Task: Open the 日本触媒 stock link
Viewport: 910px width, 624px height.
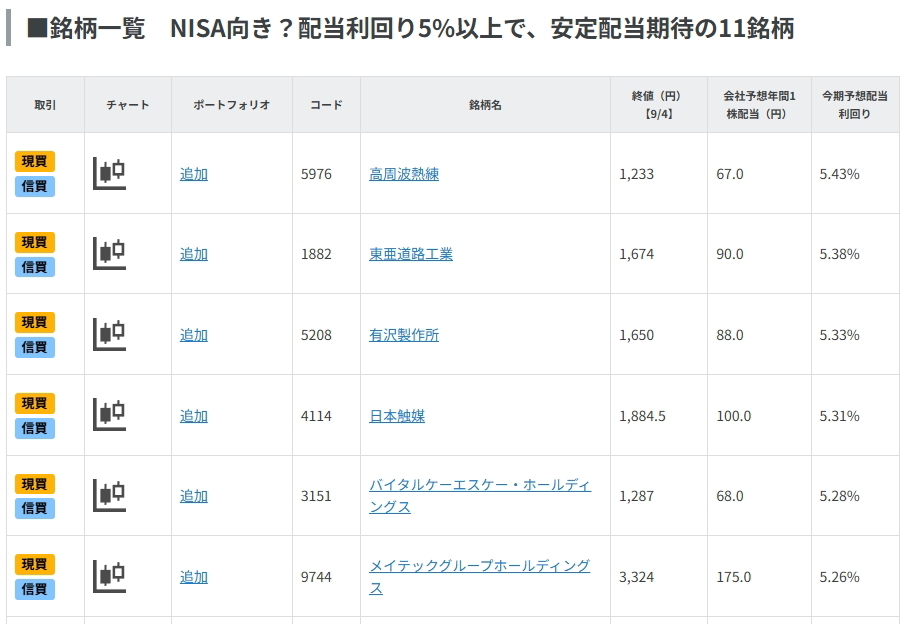Action: coord(397,416)
